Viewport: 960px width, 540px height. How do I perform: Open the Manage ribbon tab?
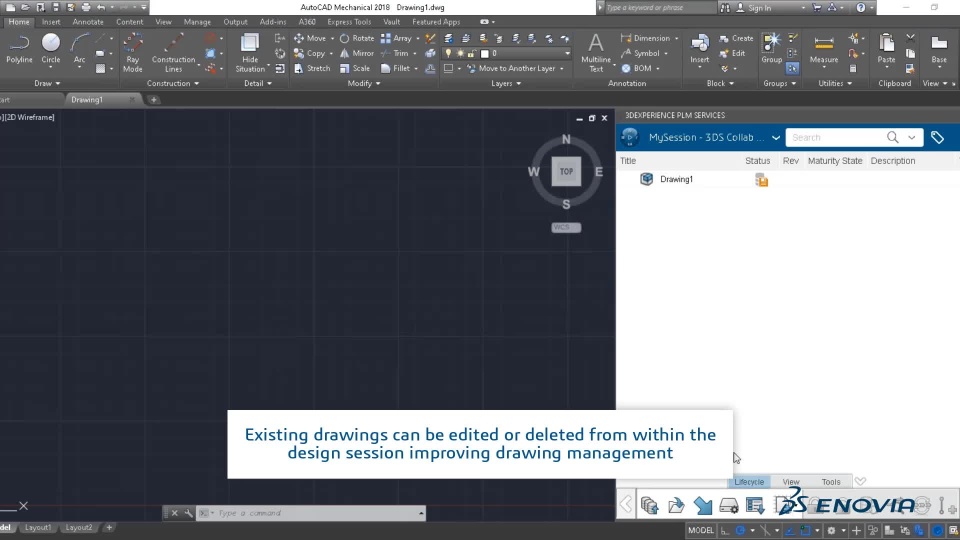[x=197, y=22]
